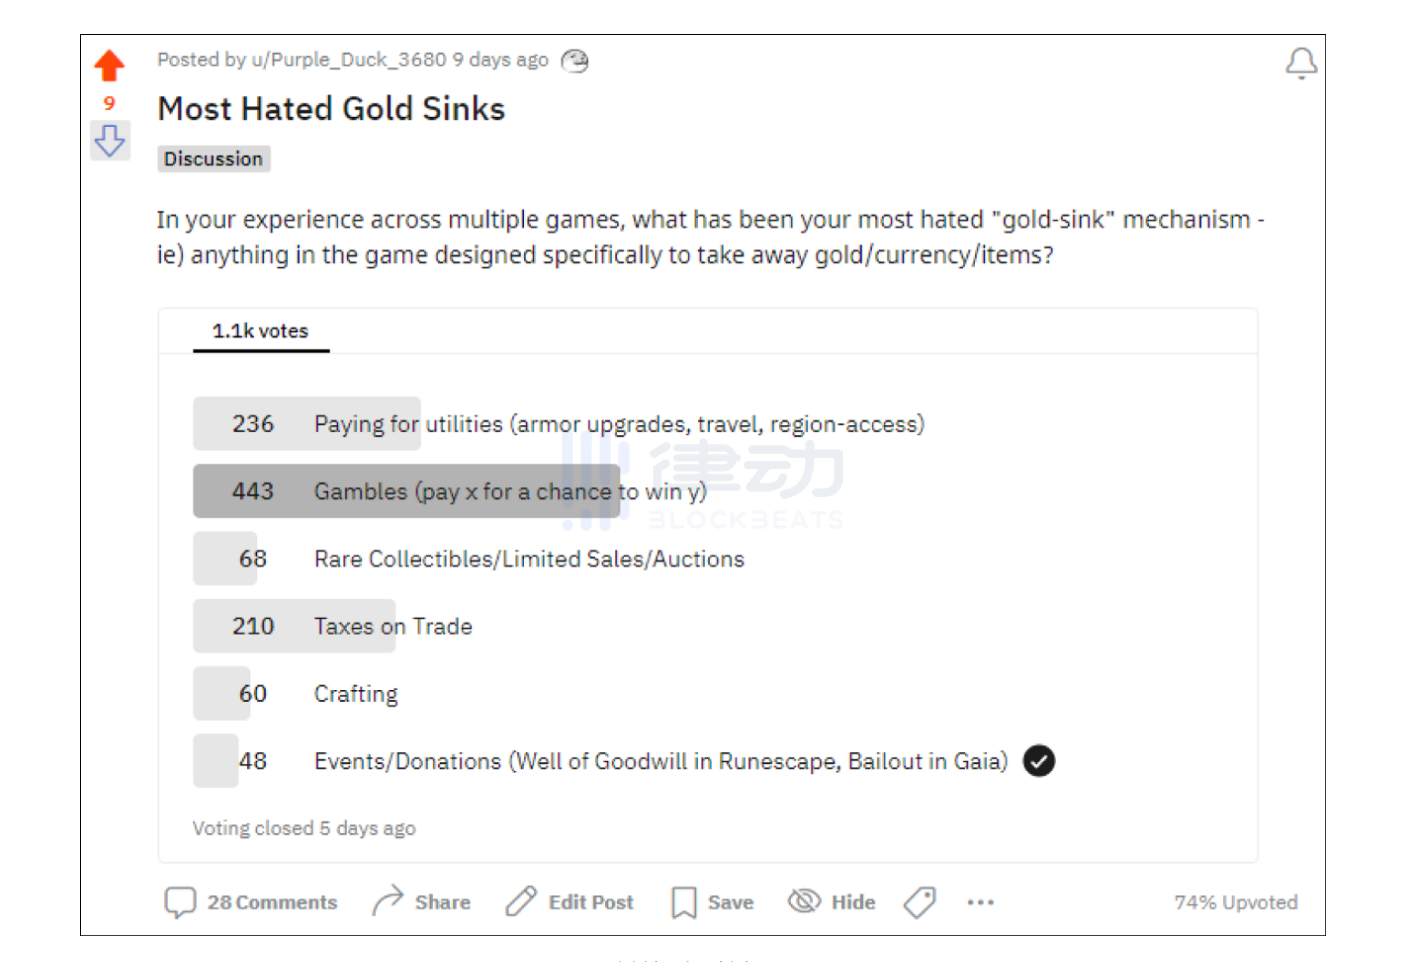Click the tag flair icon
The height and width of the screenshot is (962, 1406).
tap(919, 902)
